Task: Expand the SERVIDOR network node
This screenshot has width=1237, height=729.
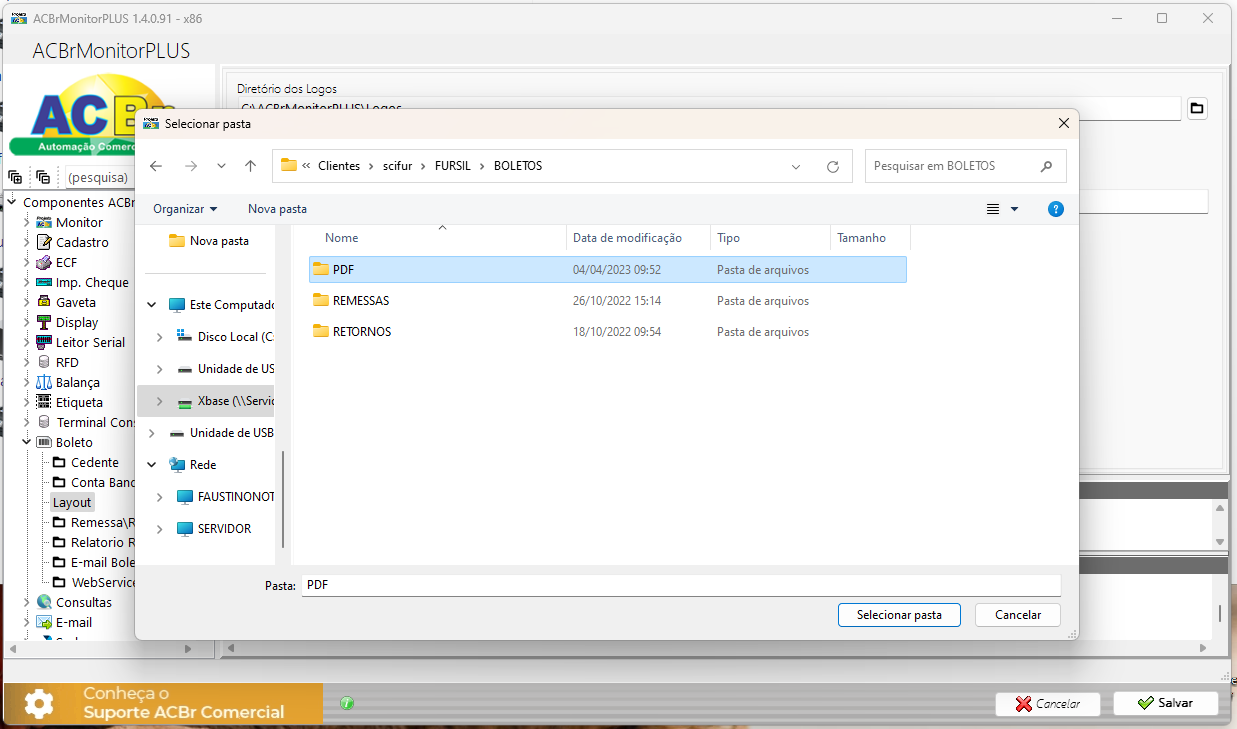Action: [160, 529]
